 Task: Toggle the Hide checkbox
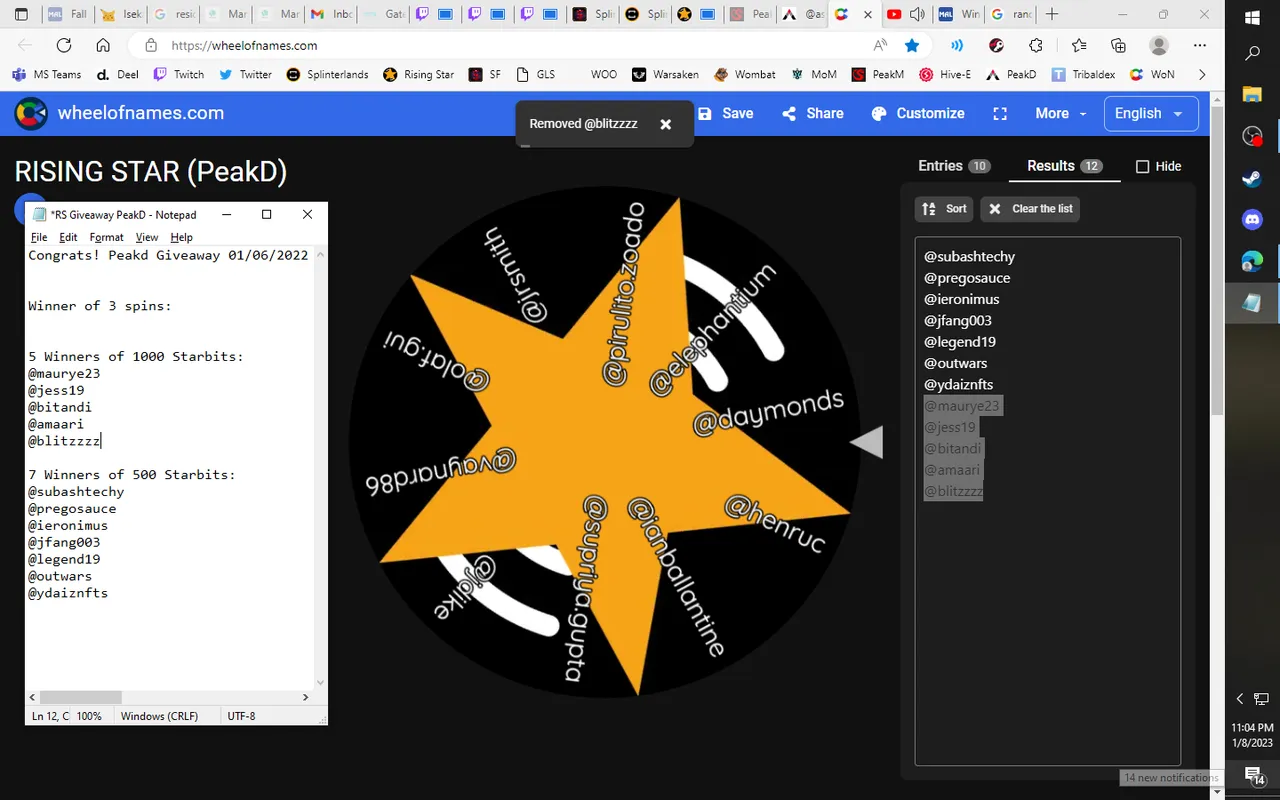pyautogui.click(x=1143, y=167)
